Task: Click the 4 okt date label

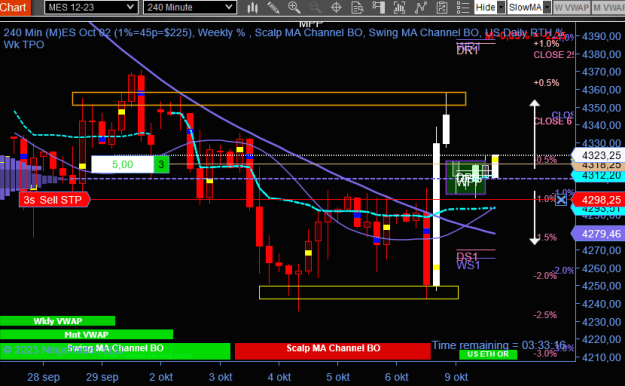Action: pyautogui.click(x=279, y=377)
